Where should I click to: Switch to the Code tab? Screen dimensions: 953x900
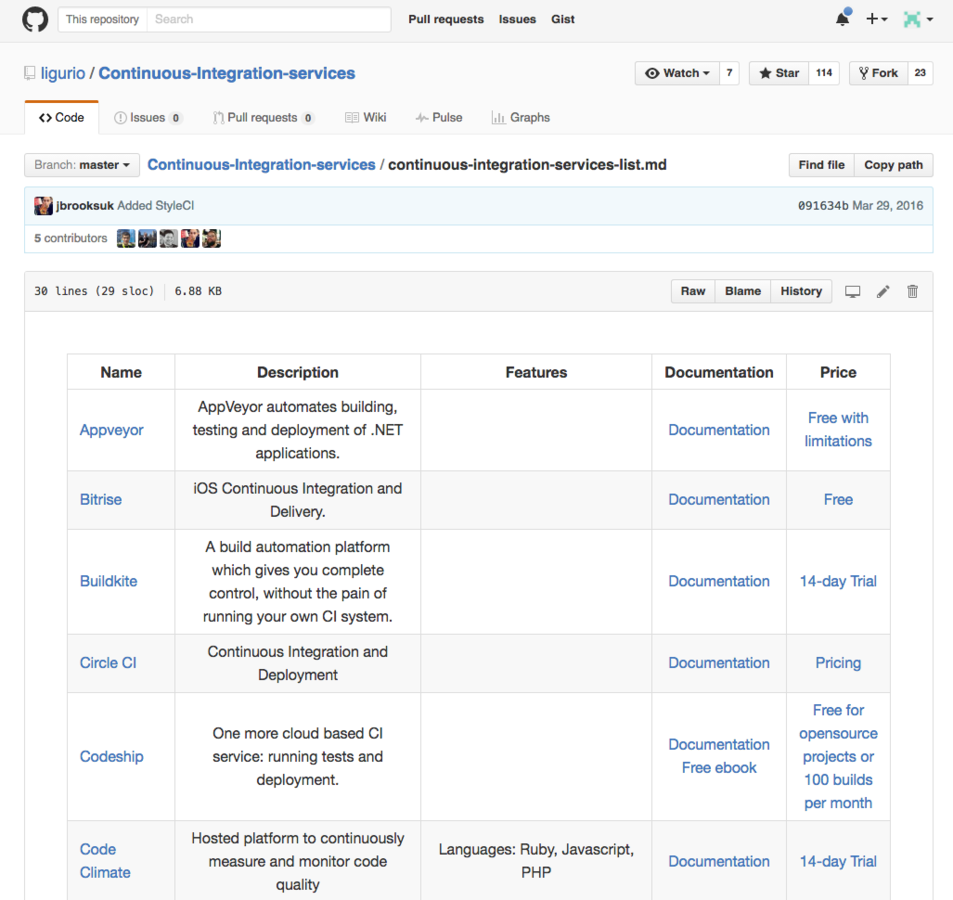[61, 117]
